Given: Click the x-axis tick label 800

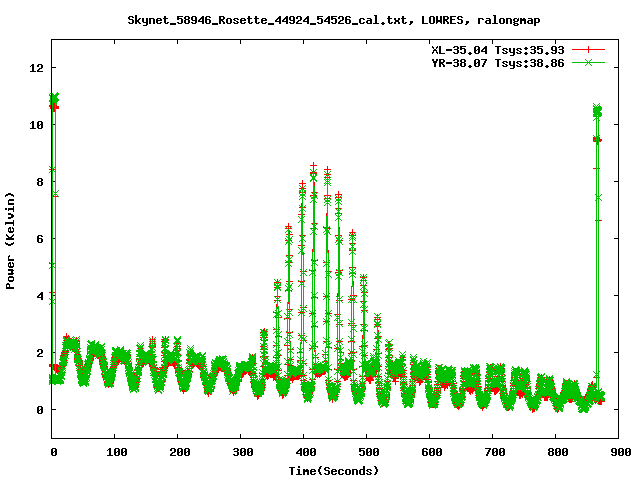Looking at the screenshot, I should 558,452.
